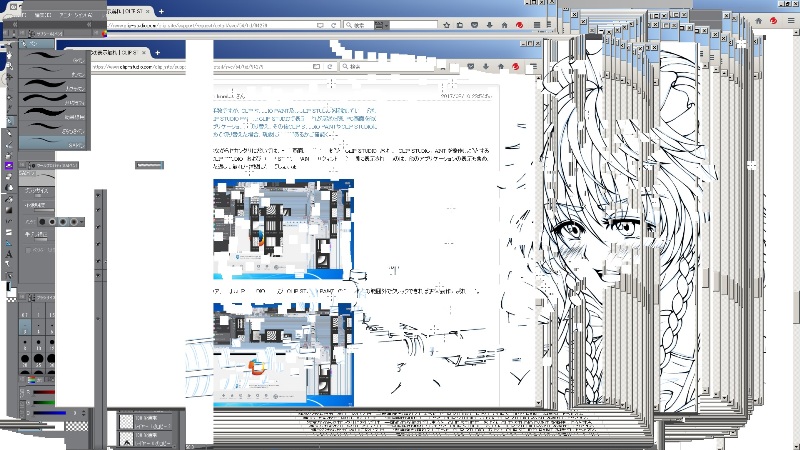The width and height of the screenshot is (800, 450).
Task: Choose first anti-aliasing option (none)
Action: pos(42,222)
